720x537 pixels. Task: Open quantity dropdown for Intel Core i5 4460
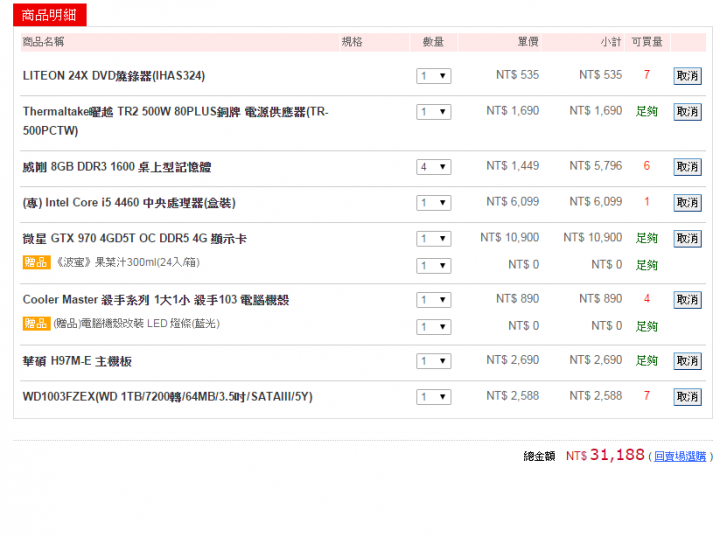433,203
